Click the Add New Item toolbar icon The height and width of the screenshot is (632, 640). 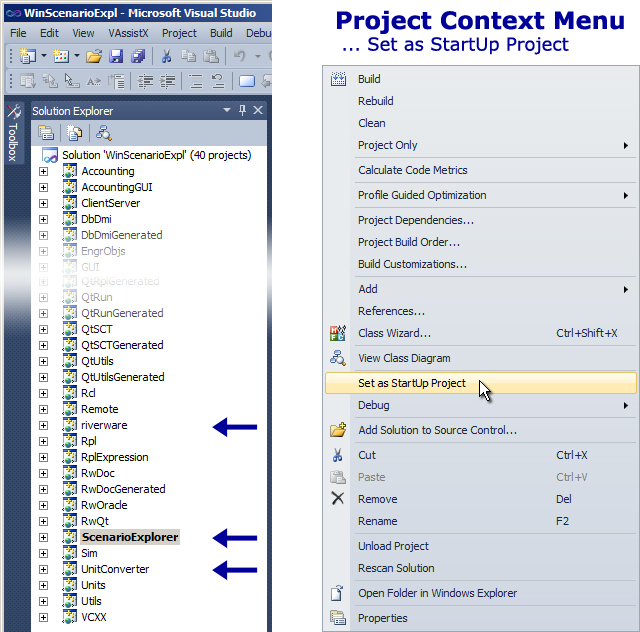[x=61, y=56]
